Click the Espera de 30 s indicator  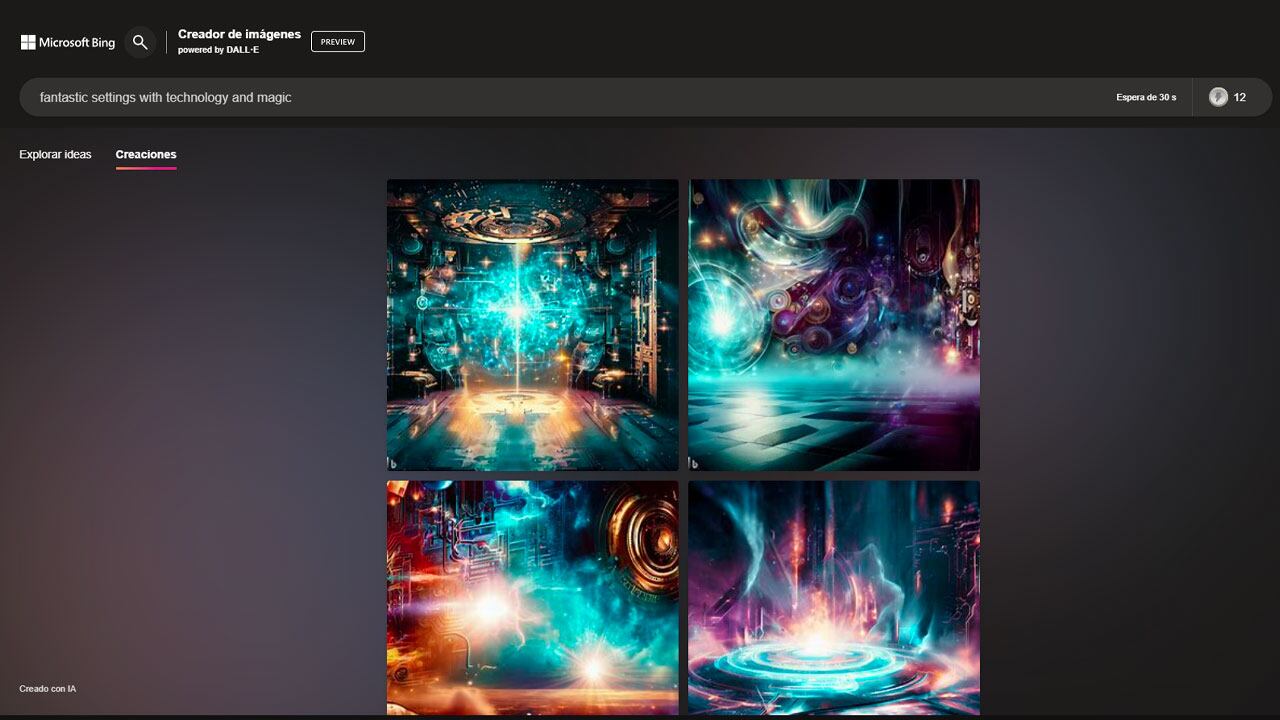[1146, 97]
